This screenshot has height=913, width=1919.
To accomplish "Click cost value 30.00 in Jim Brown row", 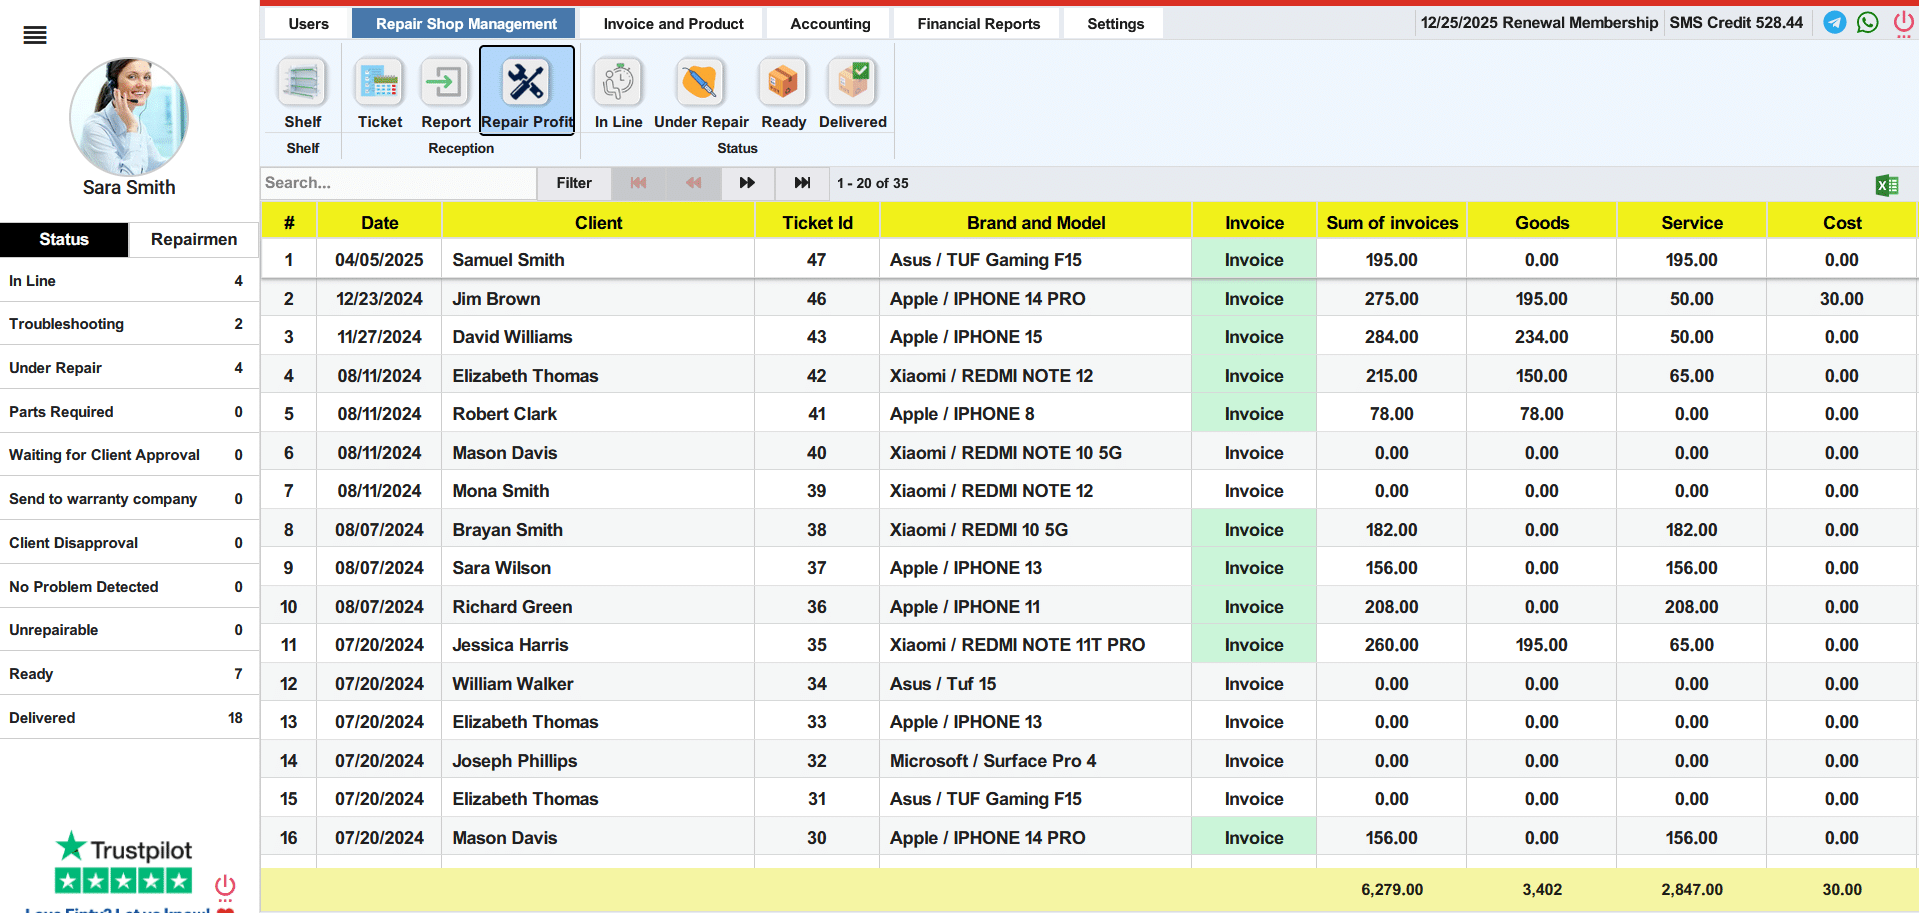I will pos(1841,299).
